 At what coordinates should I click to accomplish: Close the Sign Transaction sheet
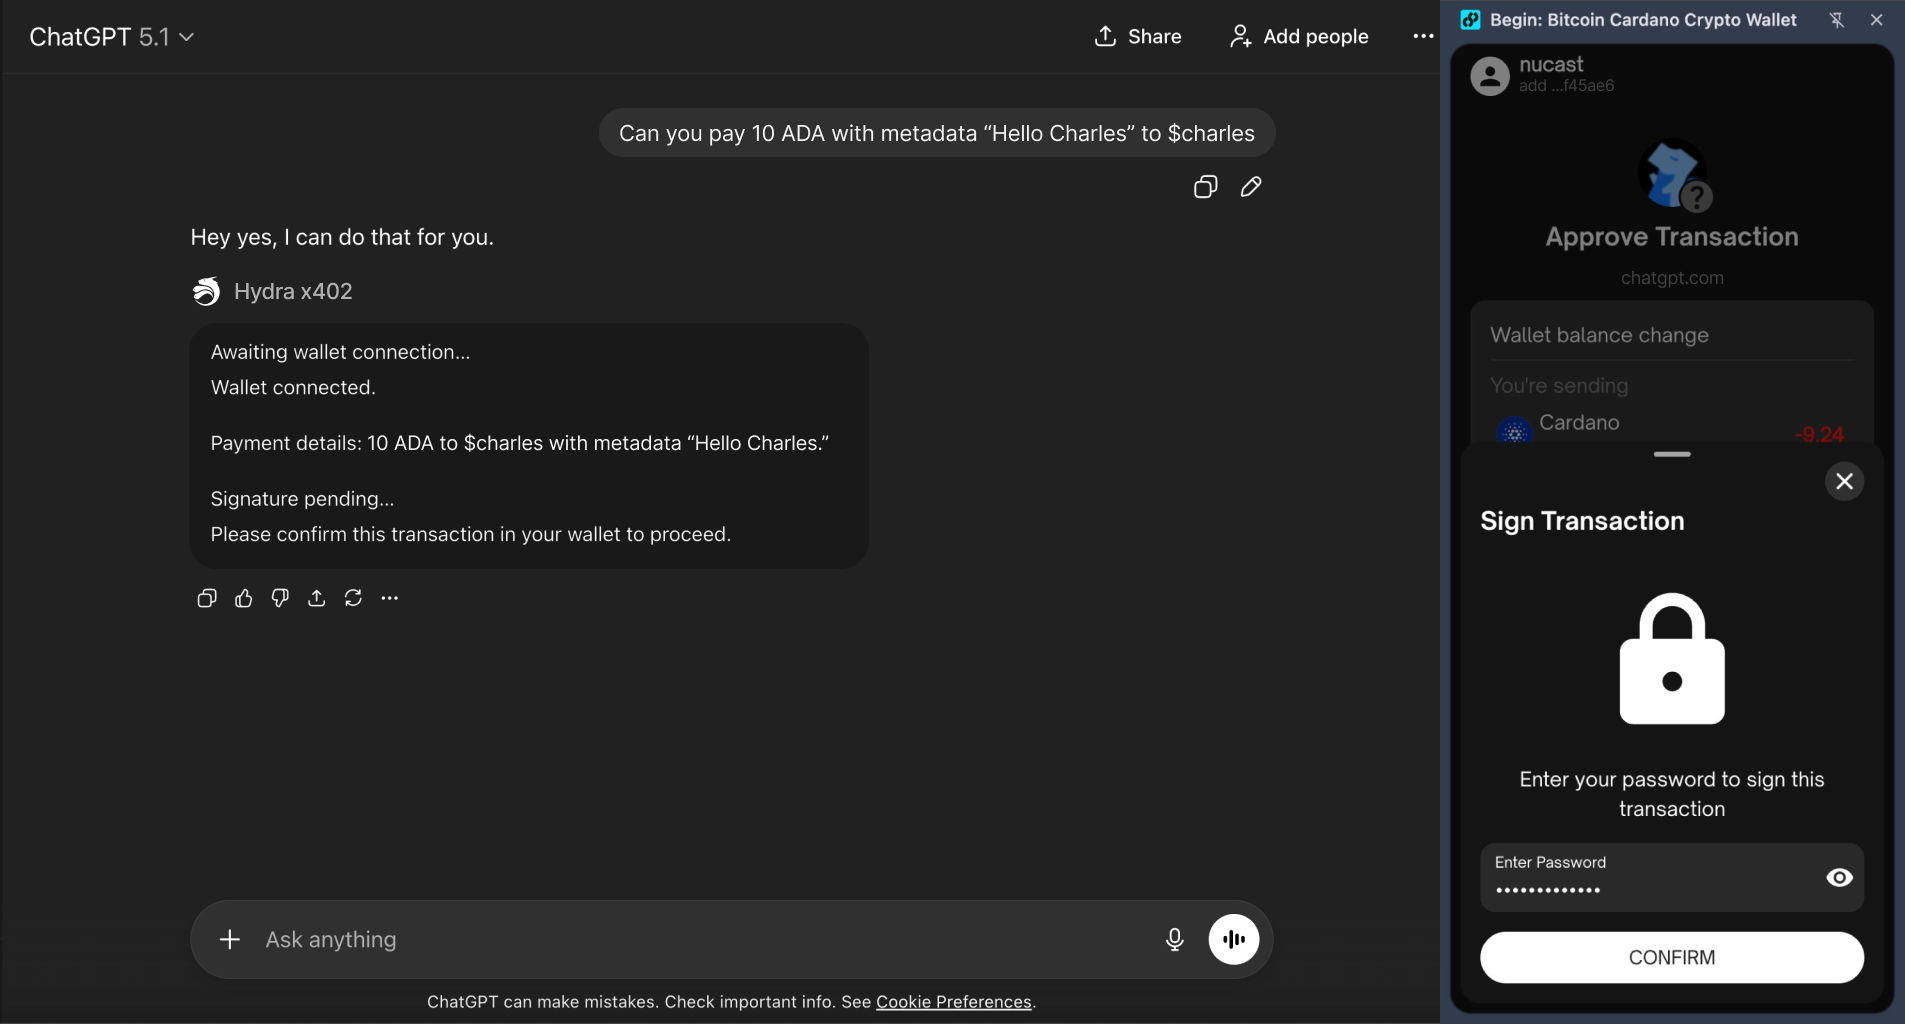[x=1845, y=482]
